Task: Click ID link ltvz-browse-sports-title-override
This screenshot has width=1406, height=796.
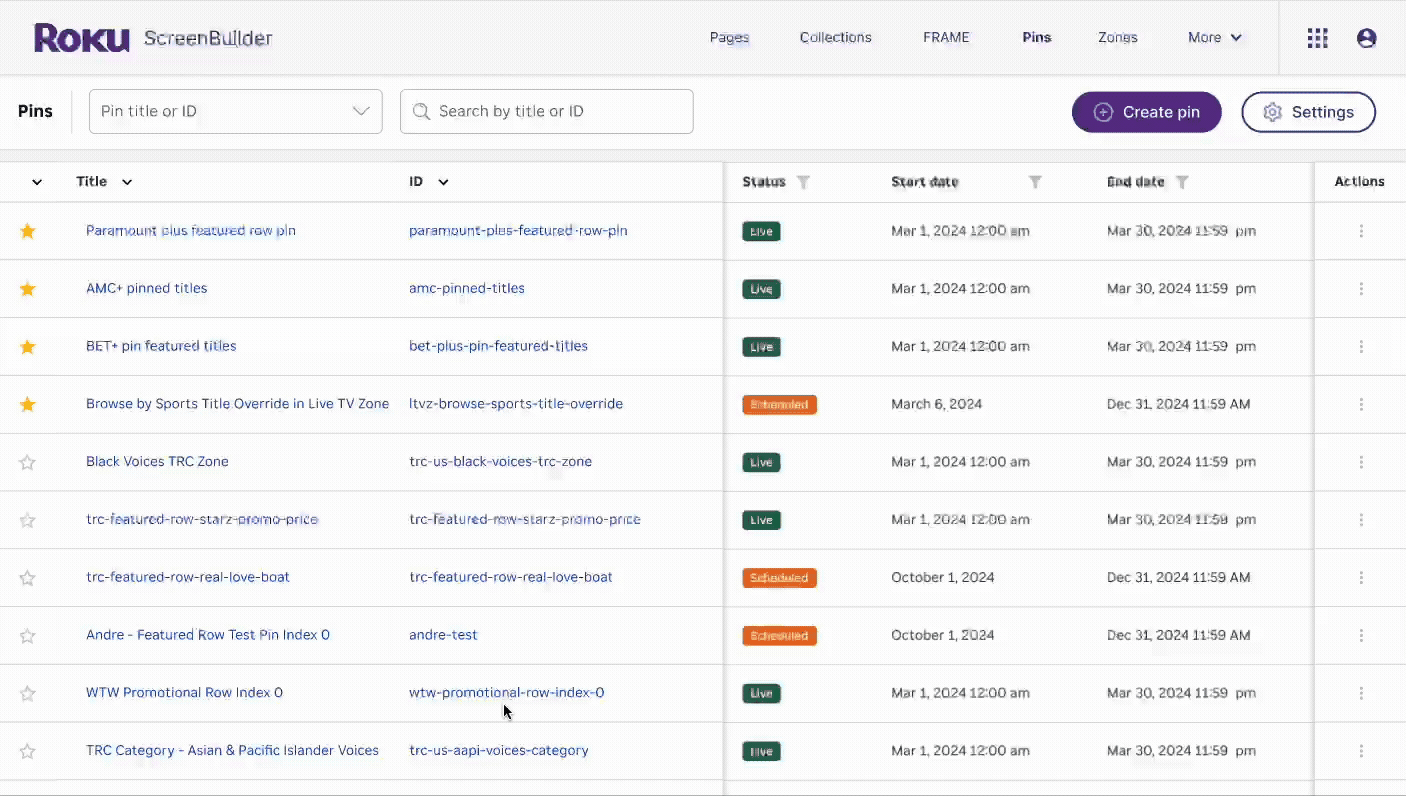Action: 516,405
